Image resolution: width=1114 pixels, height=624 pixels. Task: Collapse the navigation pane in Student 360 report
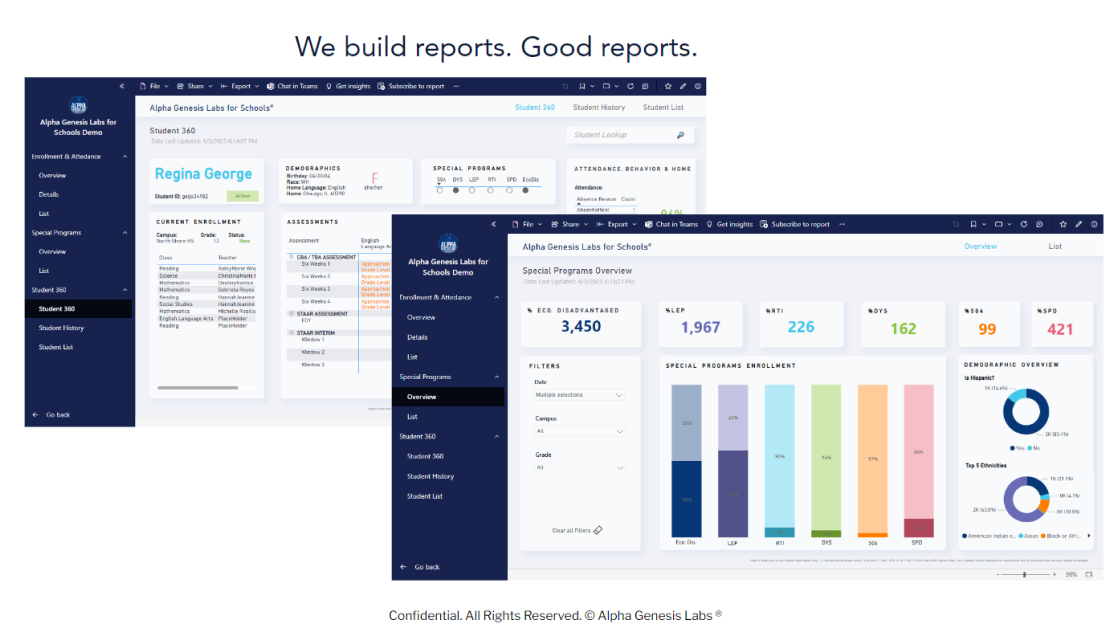tap(122, 86)
